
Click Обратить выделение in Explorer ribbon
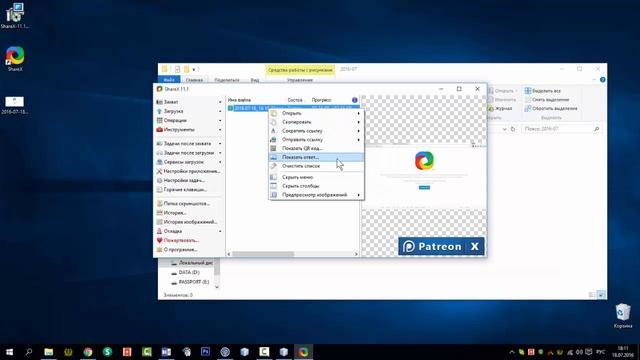551,109
